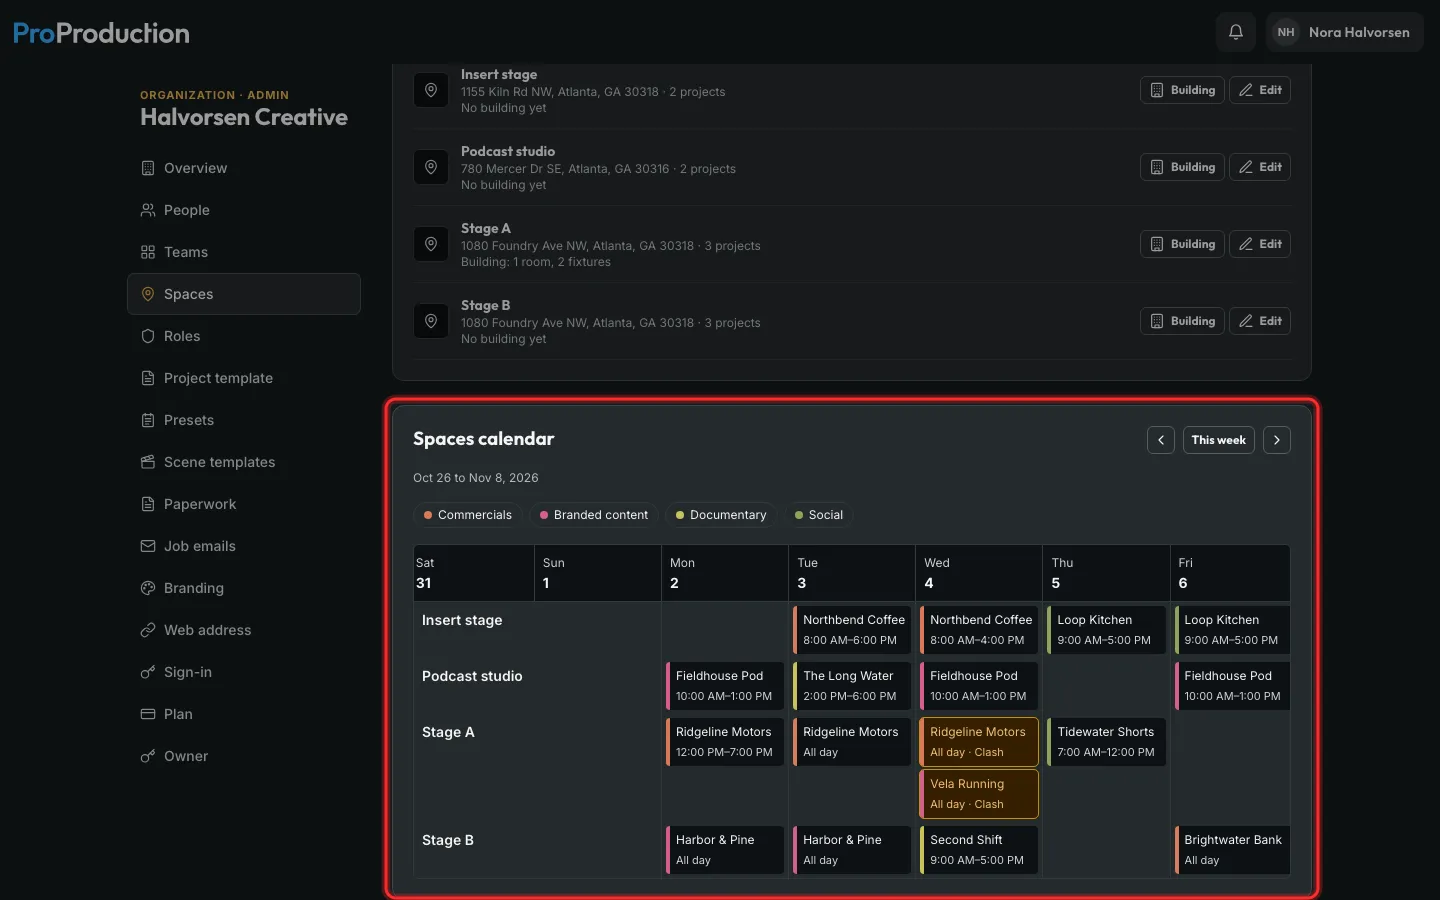Image resolution: width=1440 pixels, height=900 pixels.
Task: Open Overview in the sidebar
Action: (244, 168)
